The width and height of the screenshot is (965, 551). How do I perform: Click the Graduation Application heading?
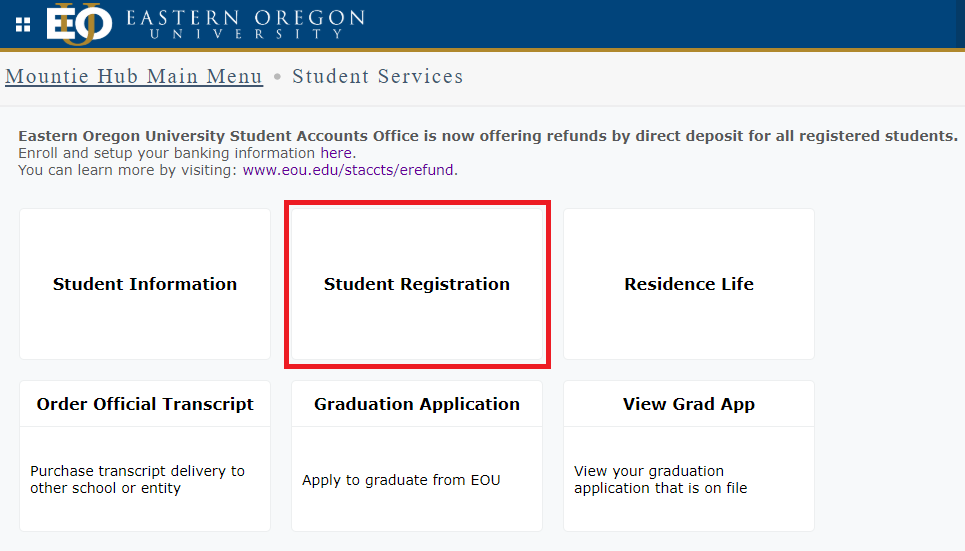coord(417,404)
